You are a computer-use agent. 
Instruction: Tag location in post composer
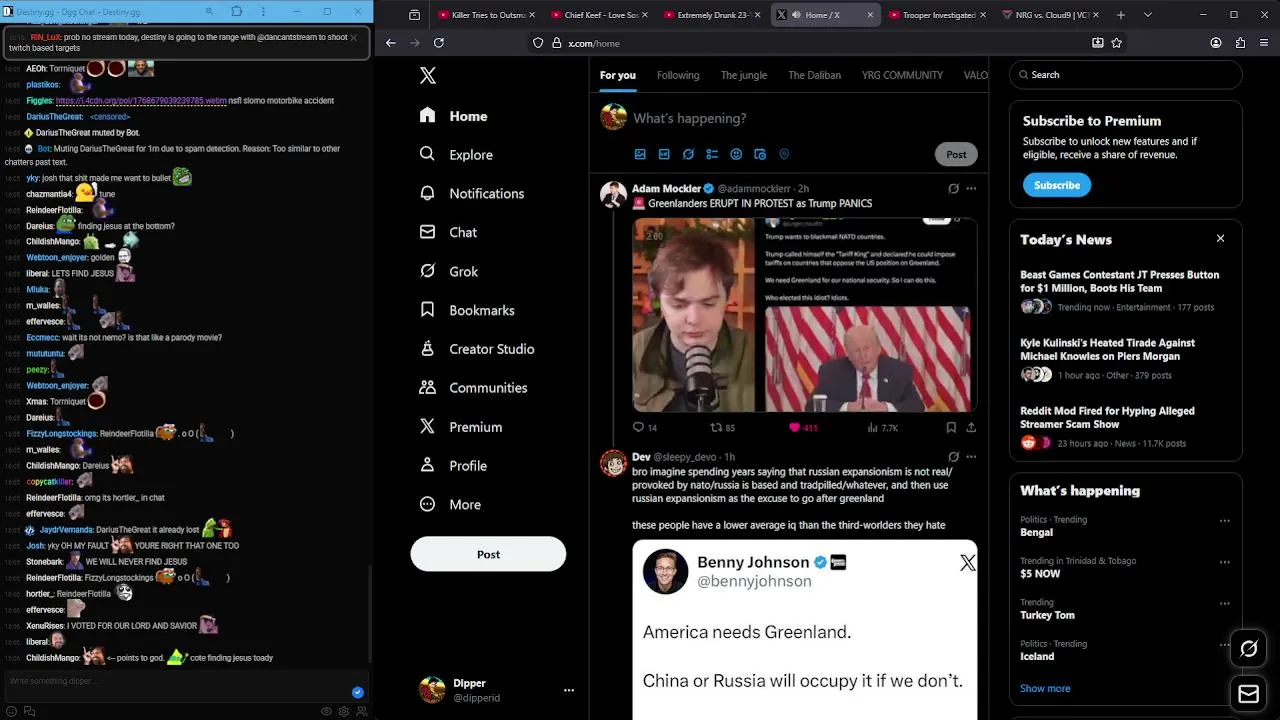784,154
